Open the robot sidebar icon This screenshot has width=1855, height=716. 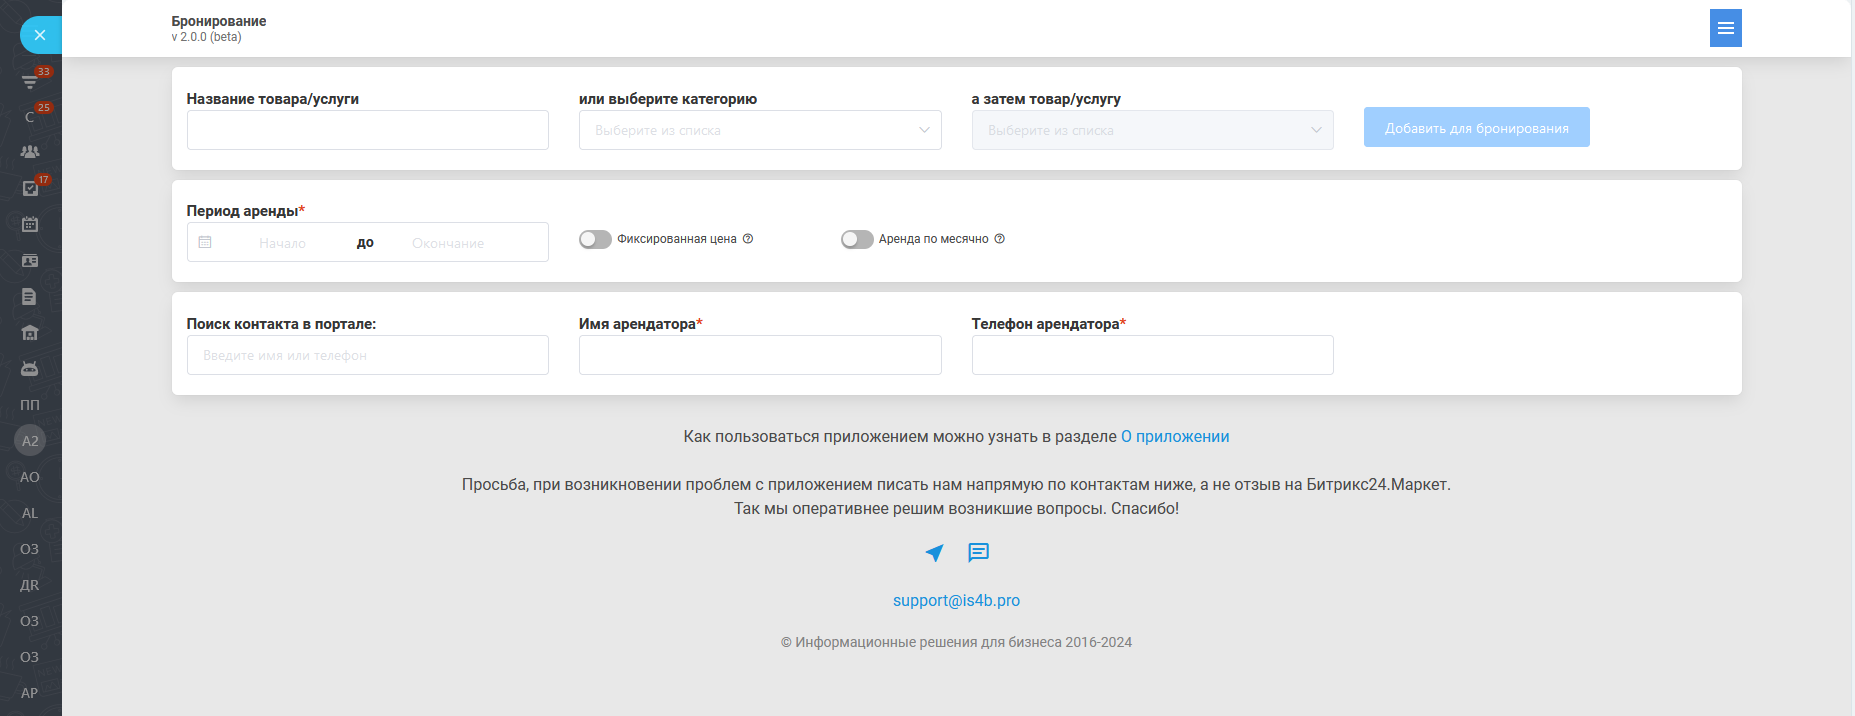pyautogui.click(x=30, y=368)
